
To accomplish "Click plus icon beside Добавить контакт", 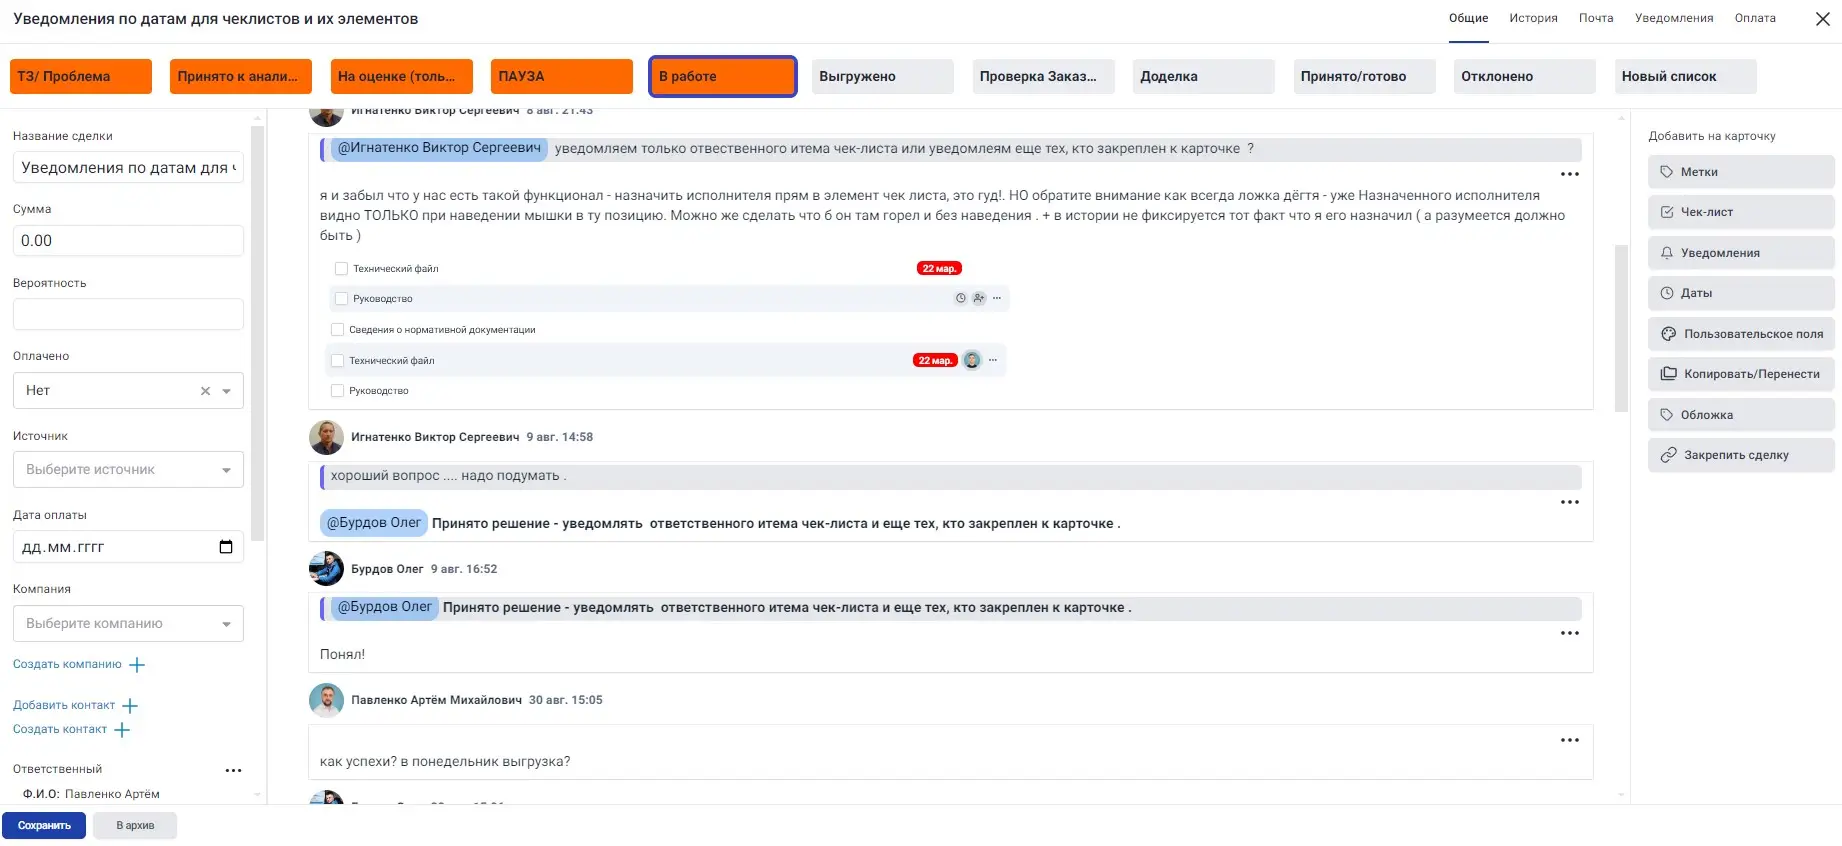I will (129, 706).
